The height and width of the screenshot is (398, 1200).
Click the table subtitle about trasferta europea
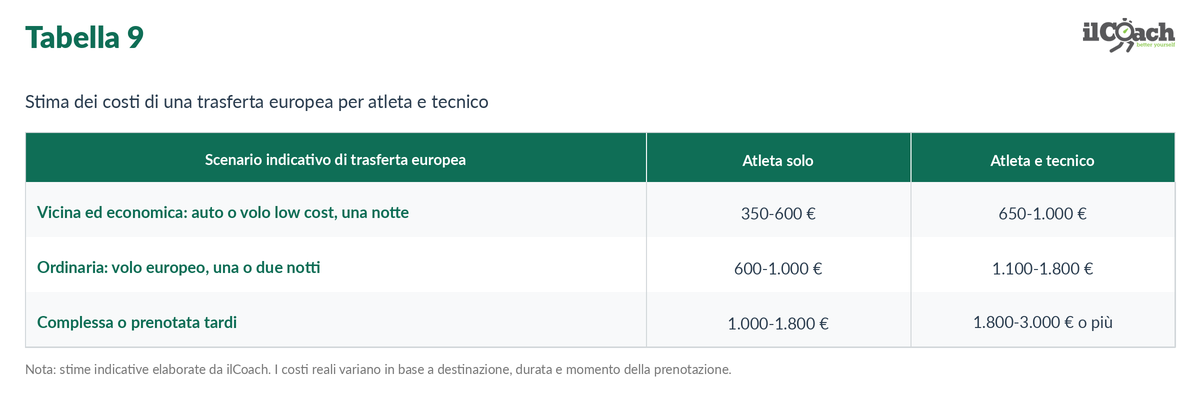tap(256, 102)
